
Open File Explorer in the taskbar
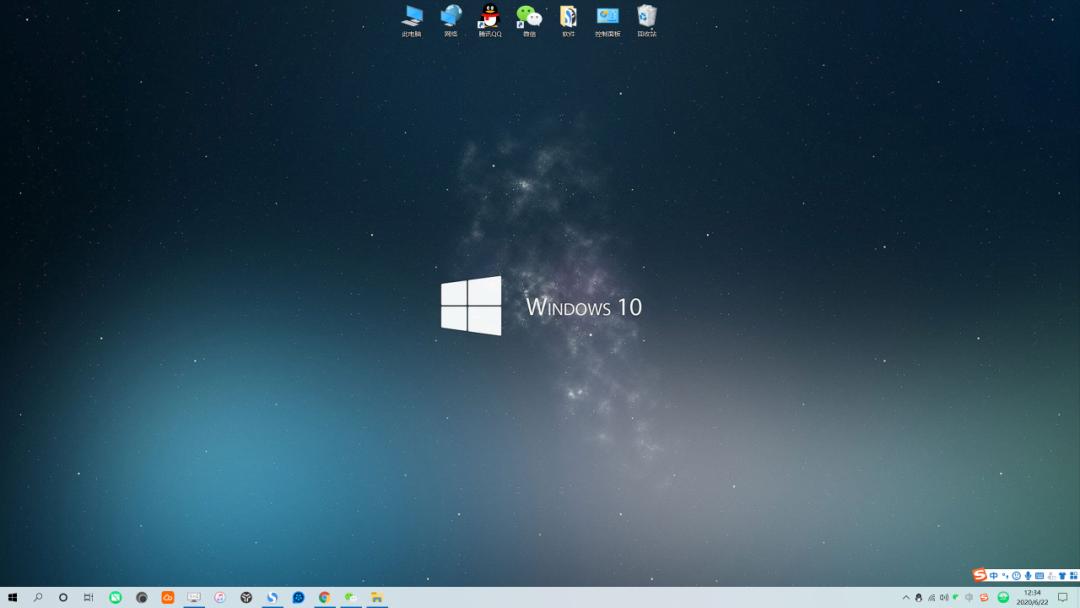click(377, 597)
